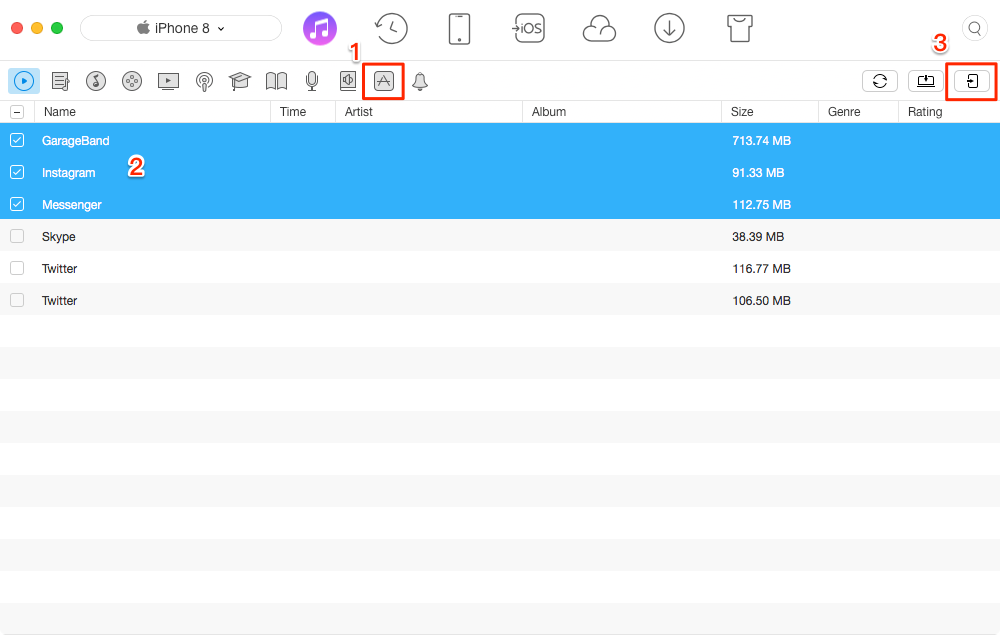Screen dimensions: 1000x635
Task: Select the Music play-circle category icon
Action: tap(24, 81)
